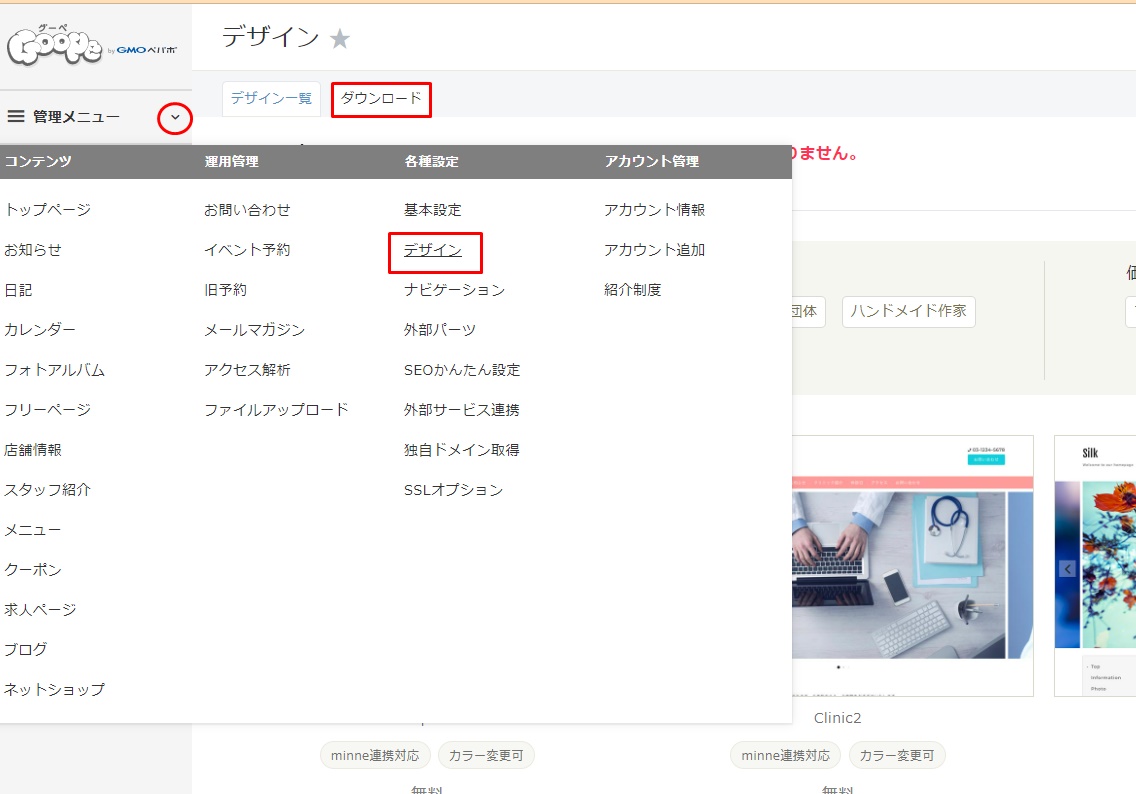Open 求人ページ menu item
Screen dimensions: 1136x794
tap(41, 609)
